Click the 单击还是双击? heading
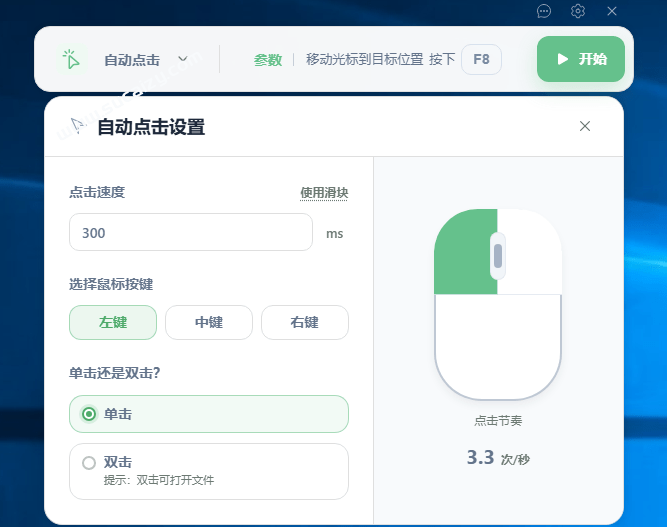This screenshot has height=527, width=667. tap(114, 373)
